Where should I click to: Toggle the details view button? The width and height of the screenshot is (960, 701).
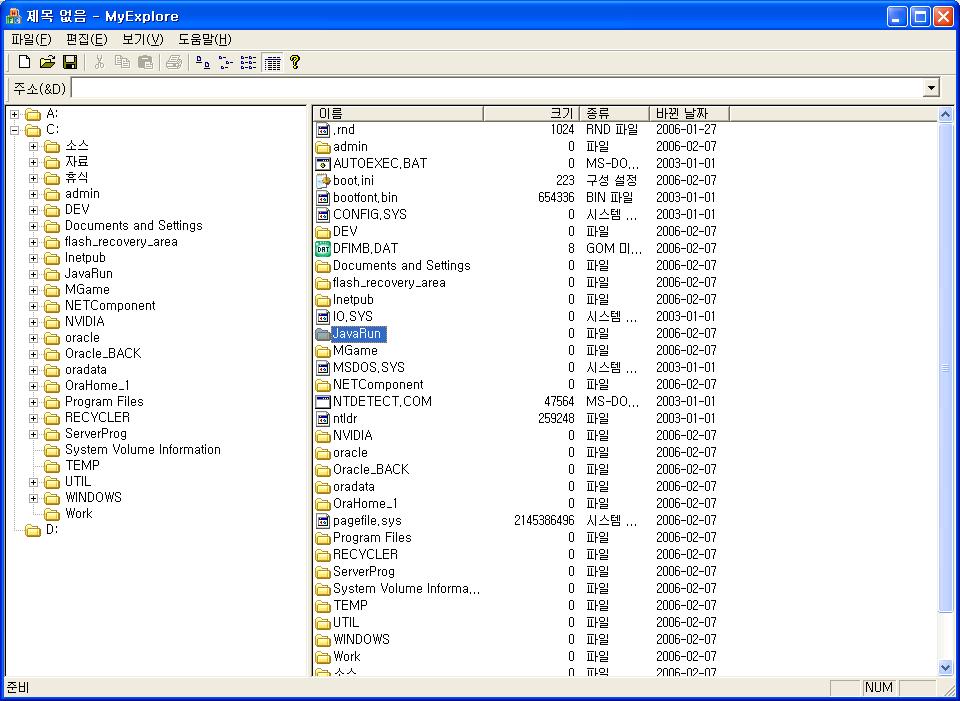[272, 62]
